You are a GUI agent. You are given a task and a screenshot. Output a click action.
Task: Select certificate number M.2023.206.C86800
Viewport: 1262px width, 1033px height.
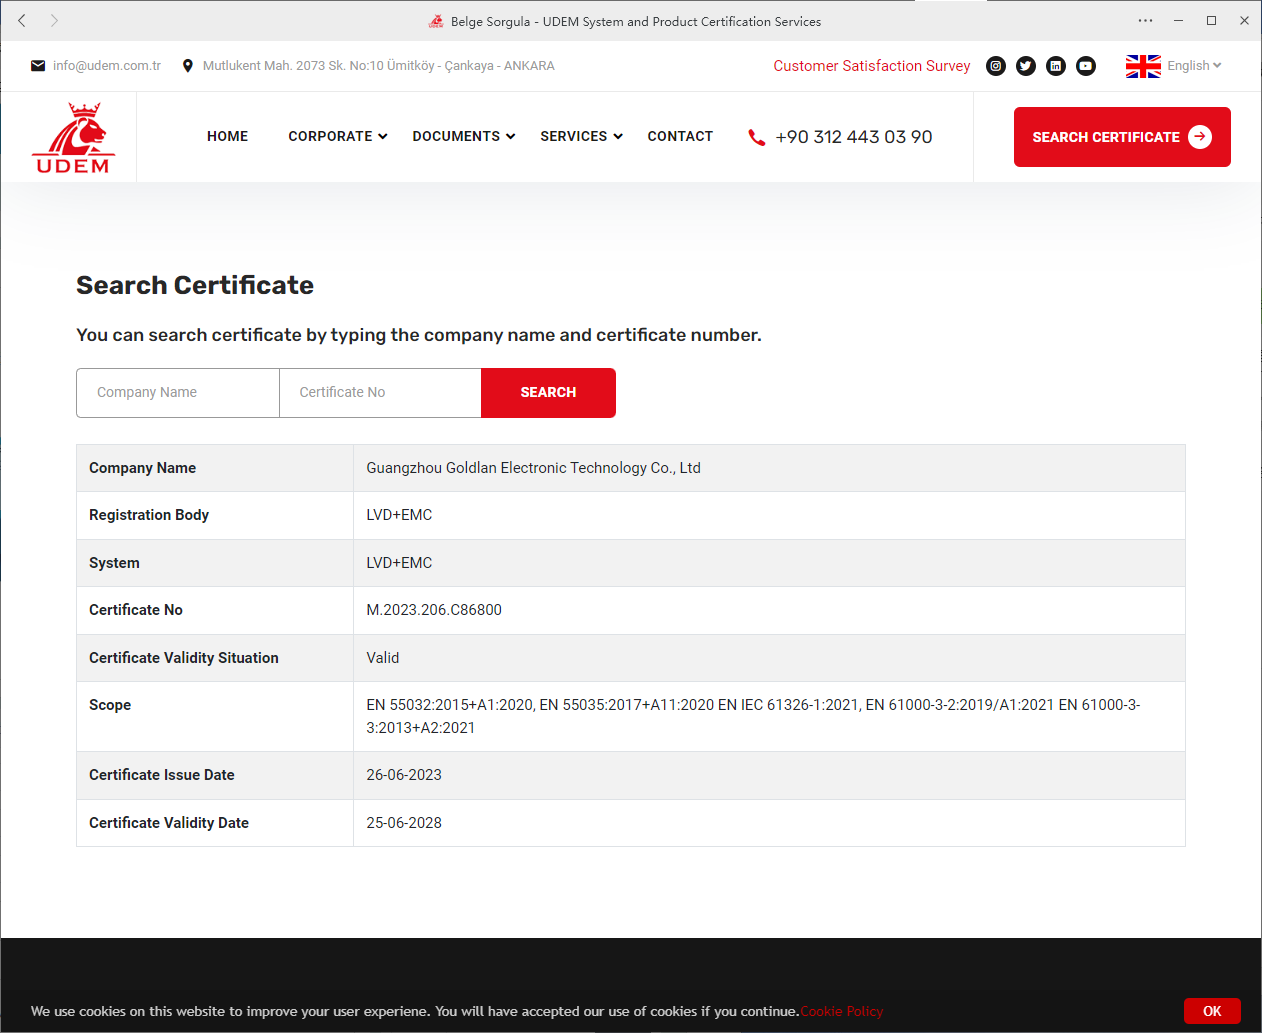tap(434, 610)
